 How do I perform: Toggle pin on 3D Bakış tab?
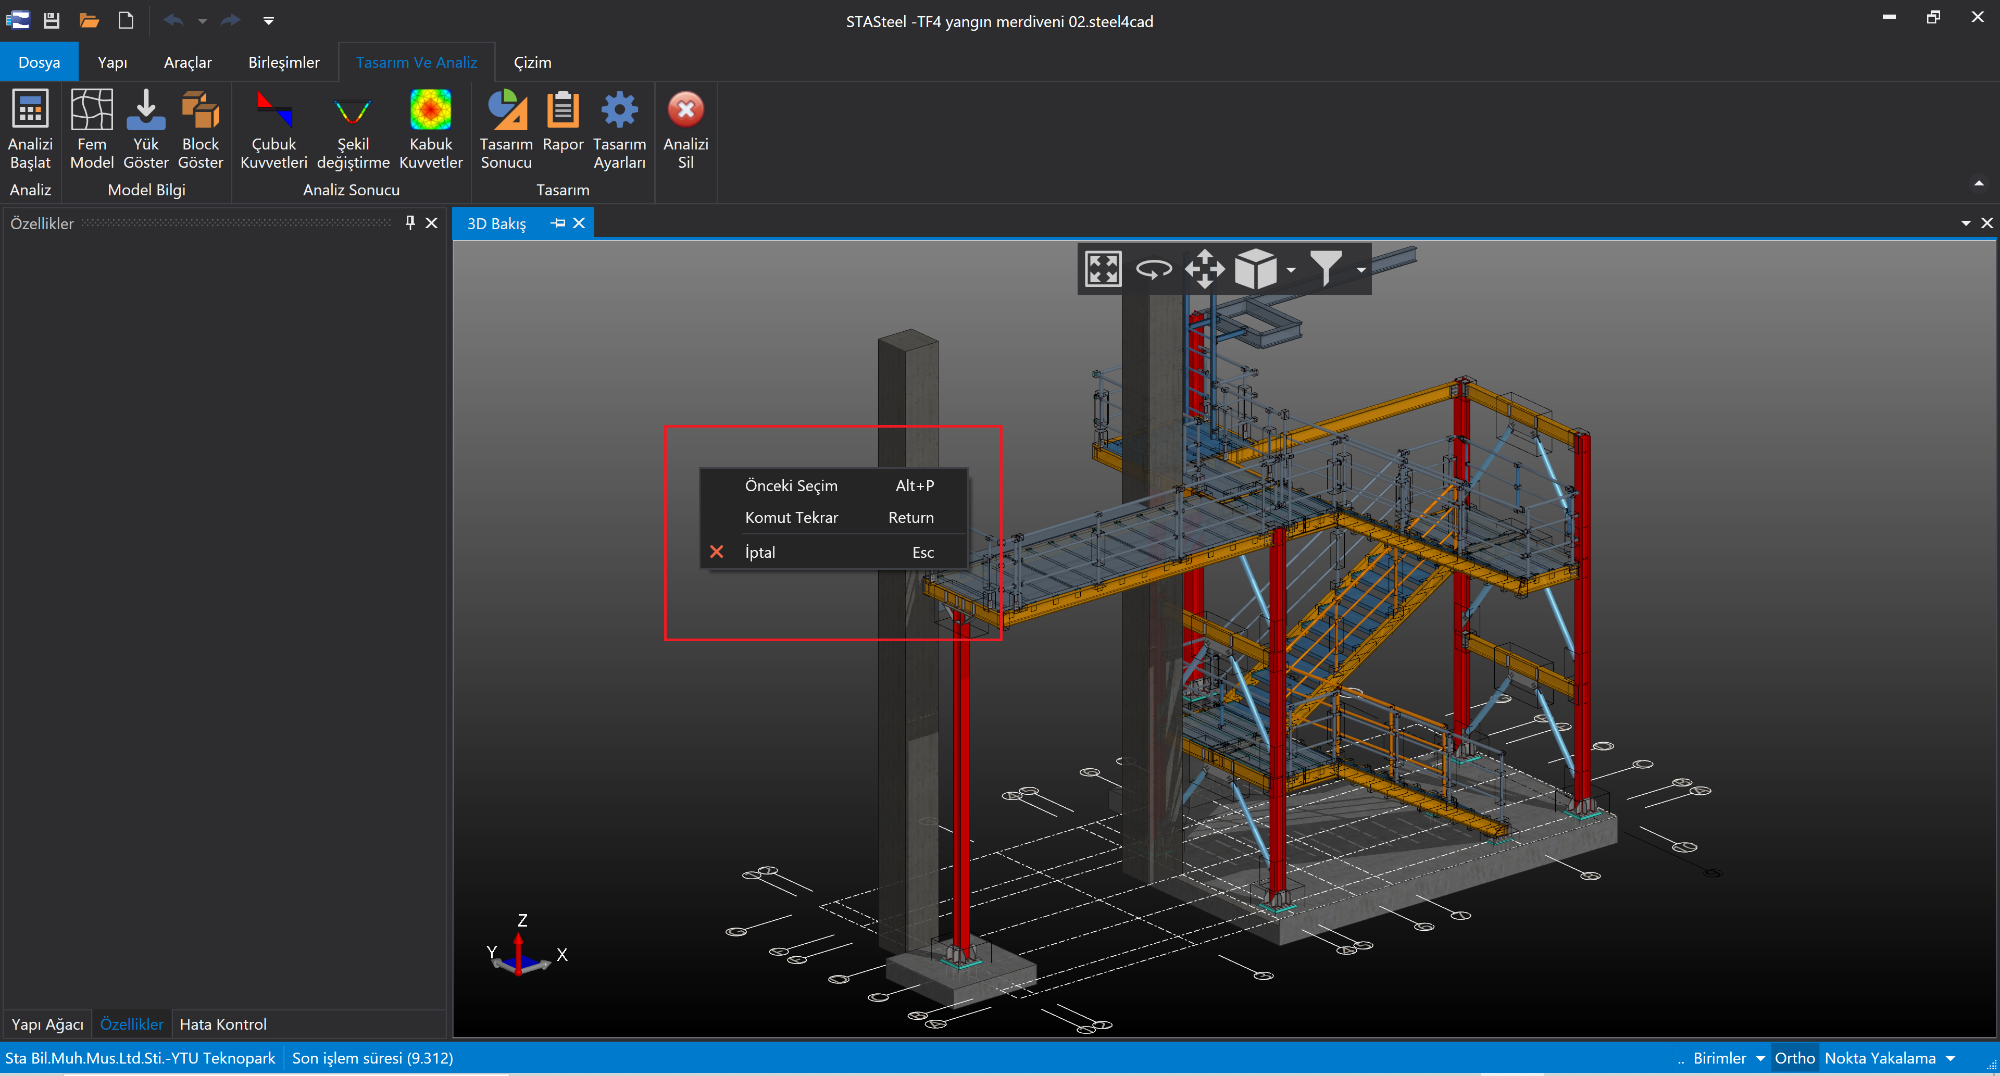coord(558,223)
